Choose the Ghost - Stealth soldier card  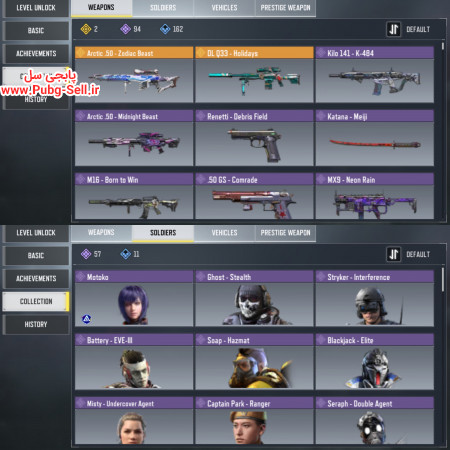click(254, 298)
